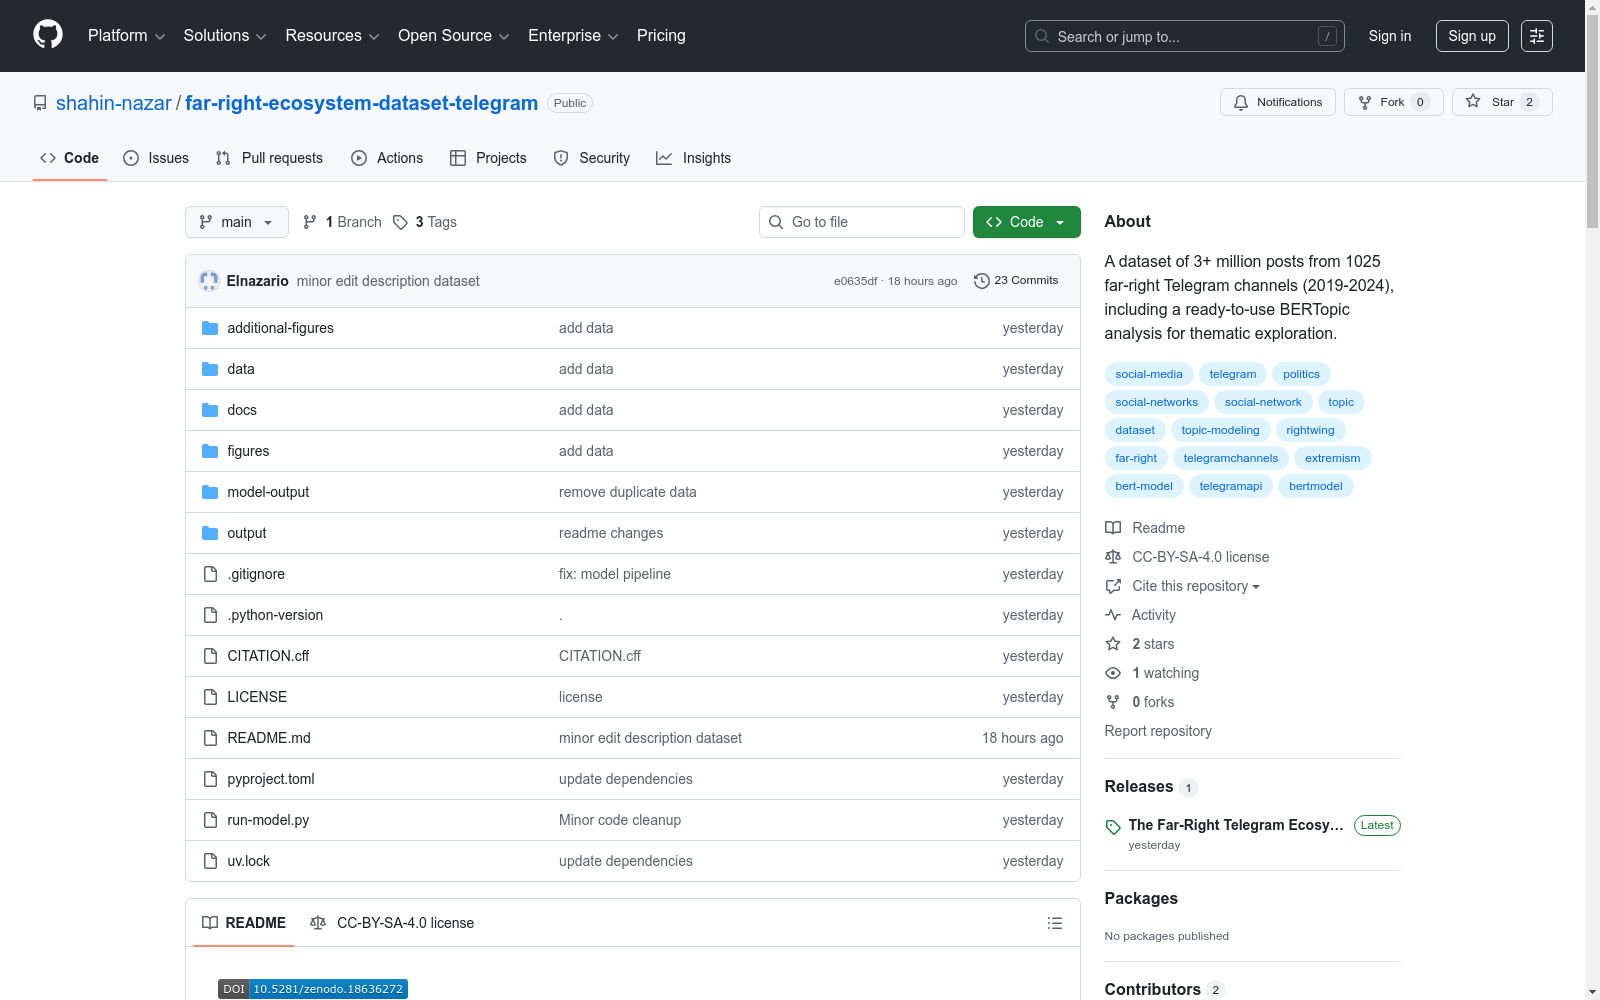Screen dimensions: 1600x1000
Task: Click the book icon beside Readme
Action: click(1113, 528)
